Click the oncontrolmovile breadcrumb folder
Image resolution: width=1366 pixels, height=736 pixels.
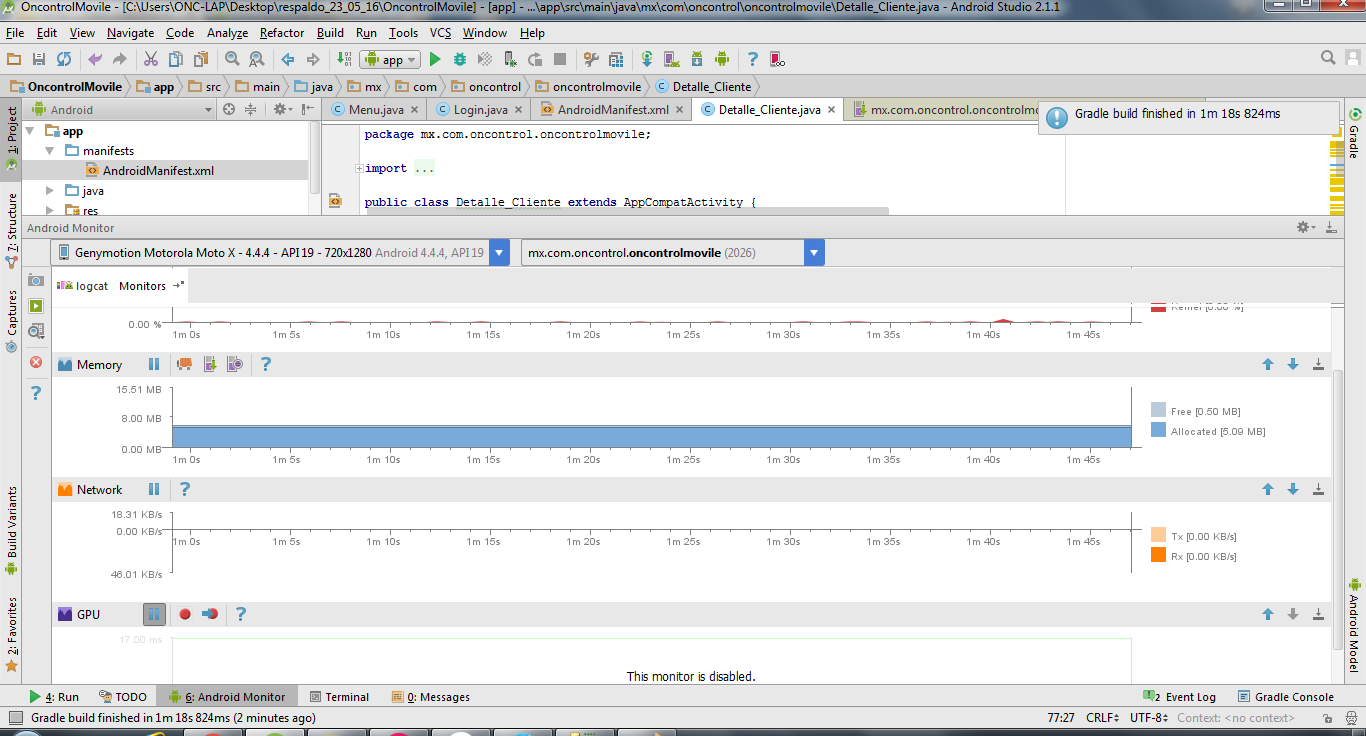pos(588,87)
